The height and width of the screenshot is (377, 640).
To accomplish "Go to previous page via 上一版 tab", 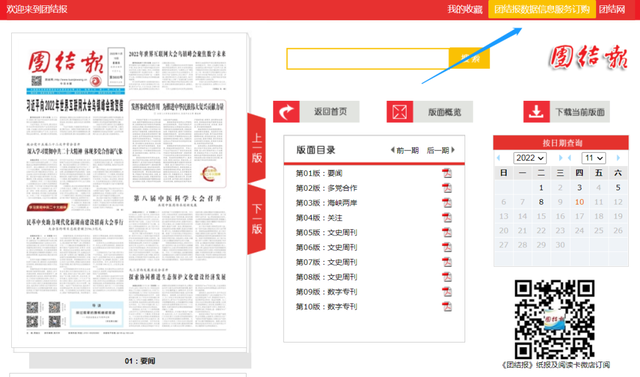I will pyautogui.click(x=257, y=148).
